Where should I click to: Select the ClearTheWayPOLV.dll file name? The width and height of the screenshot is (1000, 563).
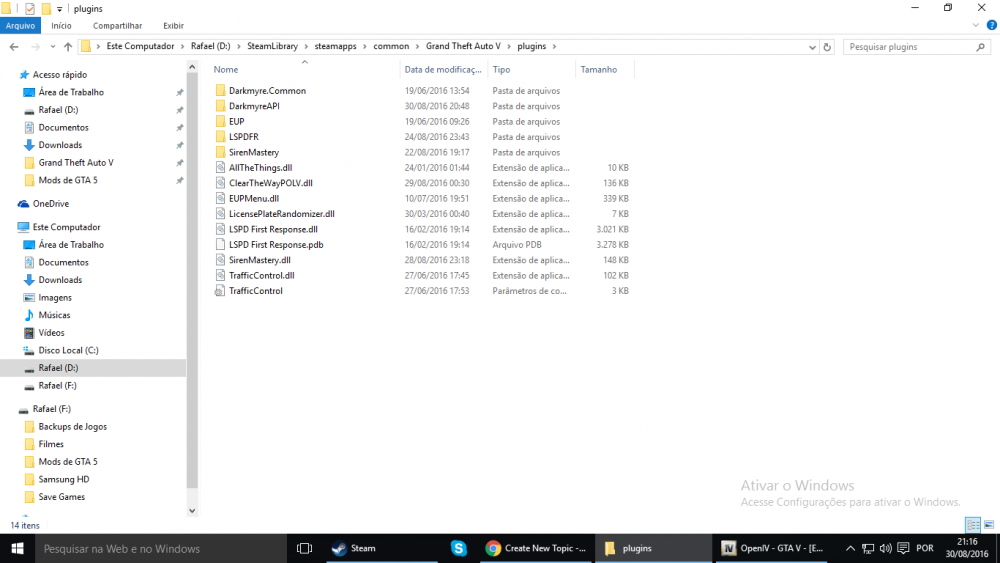tap(270, 183)
